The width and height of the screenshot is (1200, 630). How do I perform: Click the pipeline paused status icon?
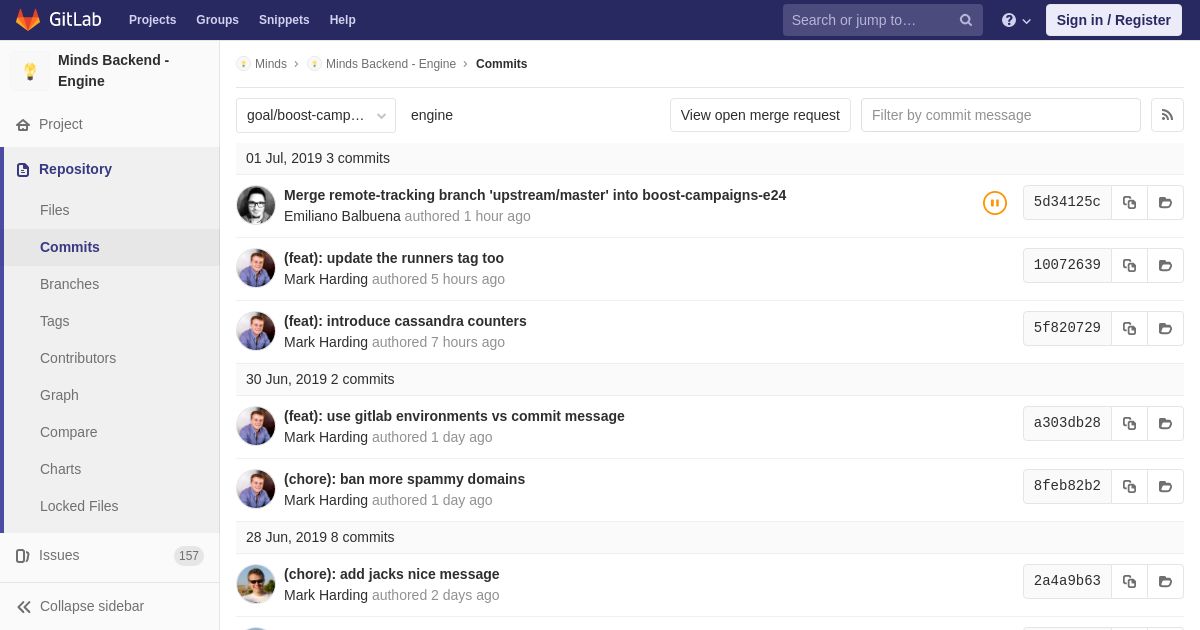[995, 203]
